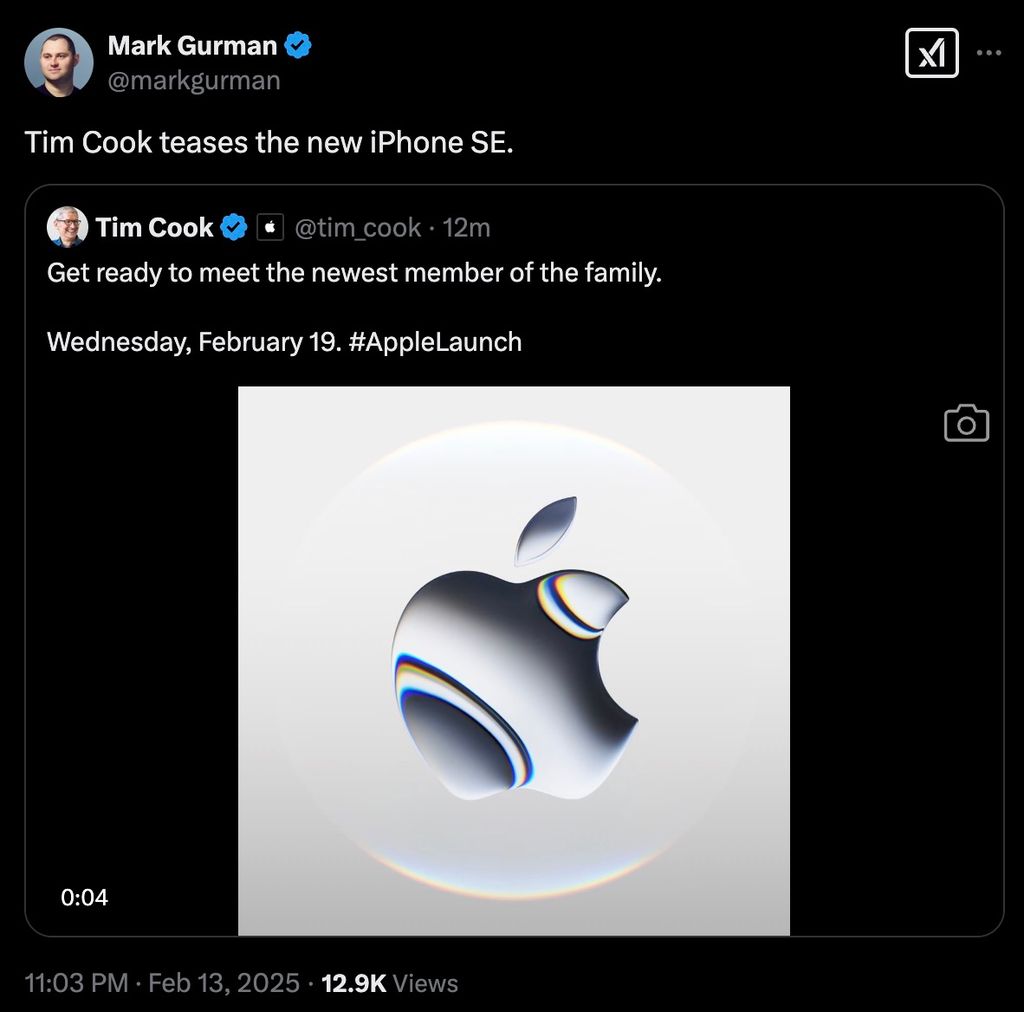Click Mark Gurman's profile avatar
The image size is (1024, 1012).
click(59, 62)
